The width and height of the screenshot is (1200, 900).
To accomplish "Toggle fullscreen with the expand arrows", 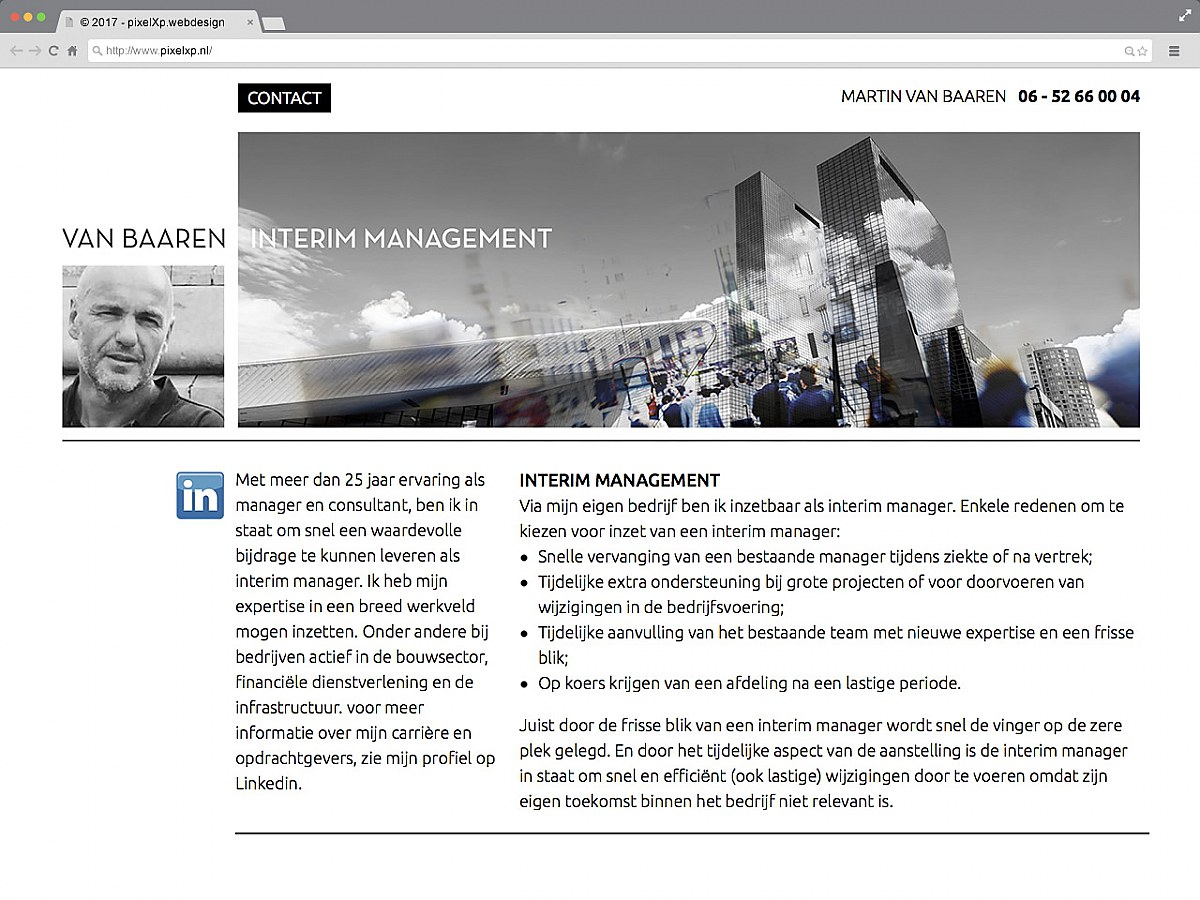I will pyautogui.click(x=1184, y=16).
